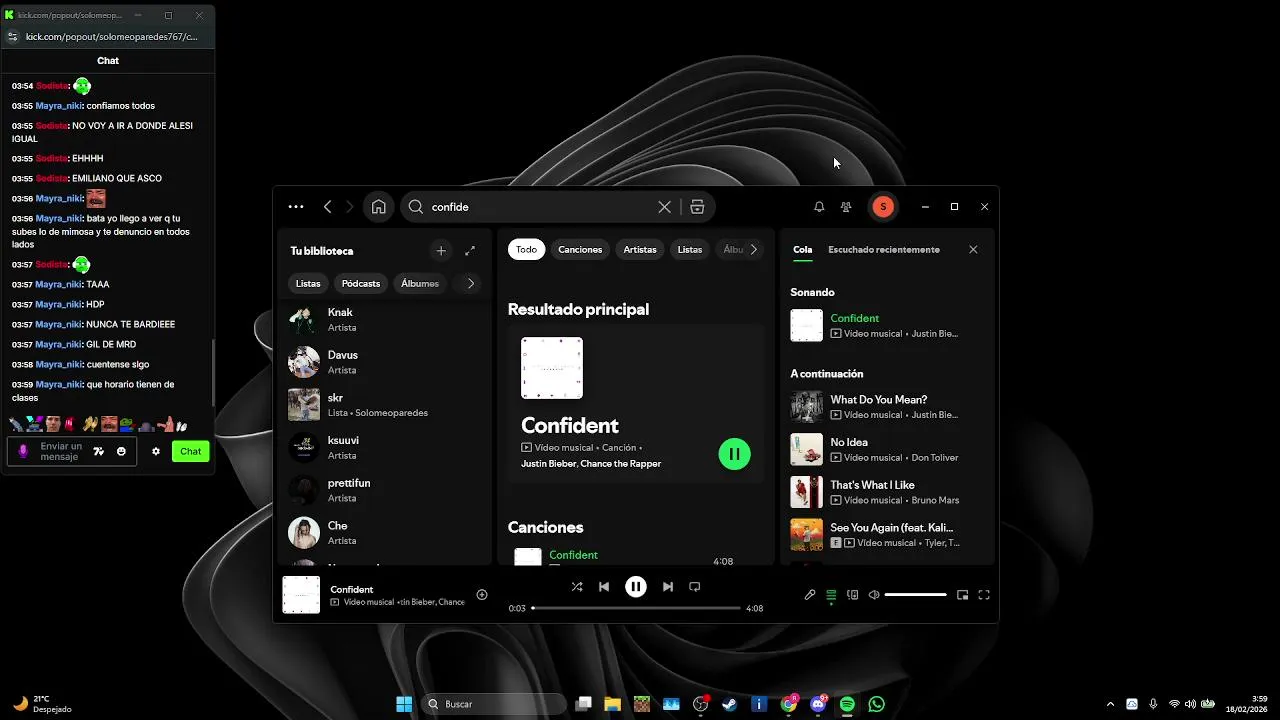Image resolution: width=1280 pixels, height=720 pixels.
Task: Open the user profile avatar S
Action: point(882,207)
